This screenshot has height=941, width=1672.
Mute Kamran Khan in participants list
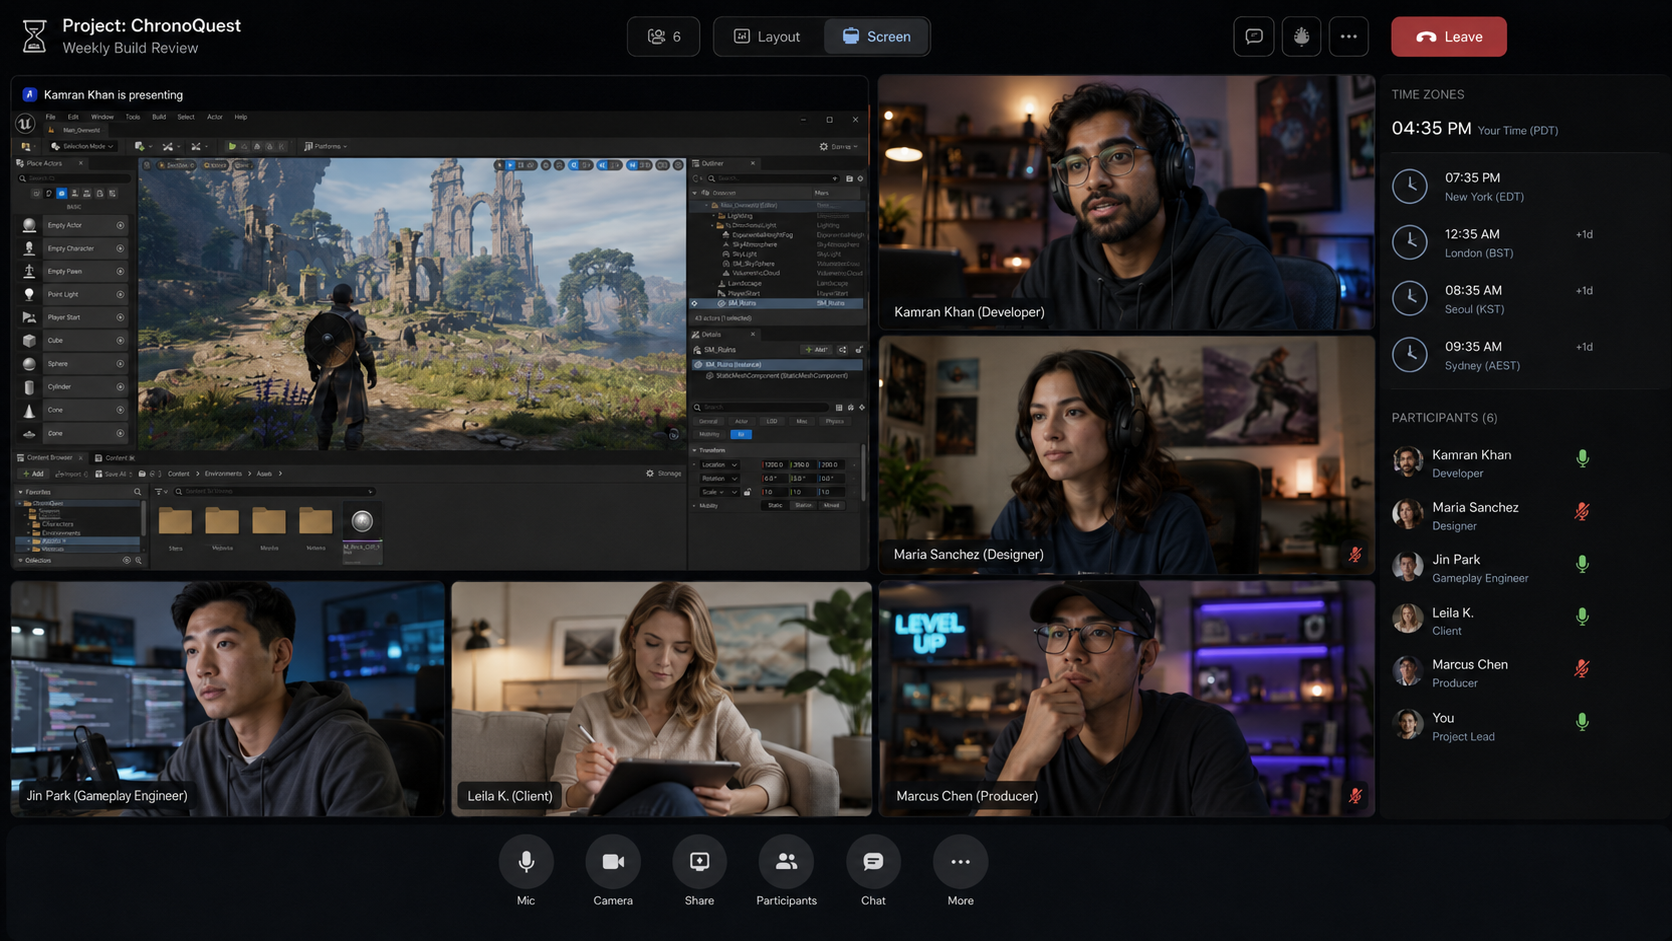click(1582, 459)
